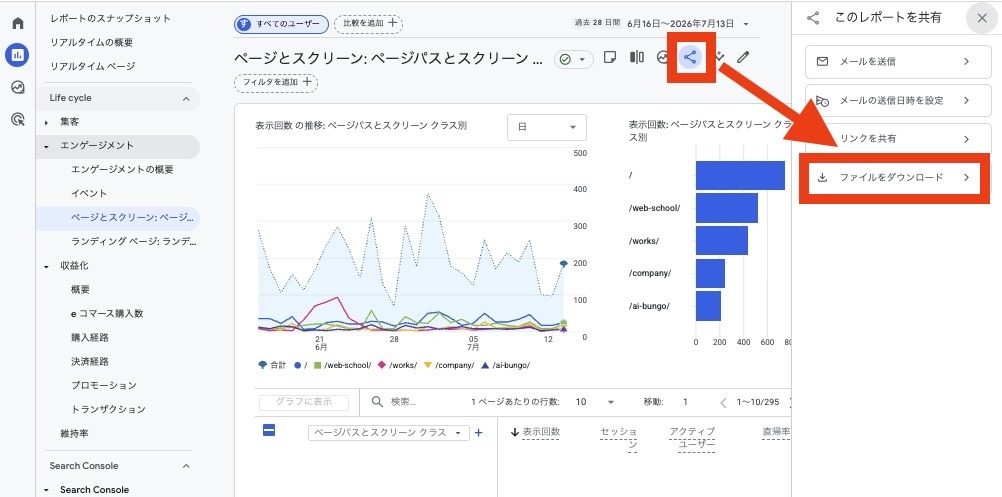Collapse the Life cycle section
The width and height of the screenshot is (1002, 497).
pyautogui.click(x=186, y=98)
